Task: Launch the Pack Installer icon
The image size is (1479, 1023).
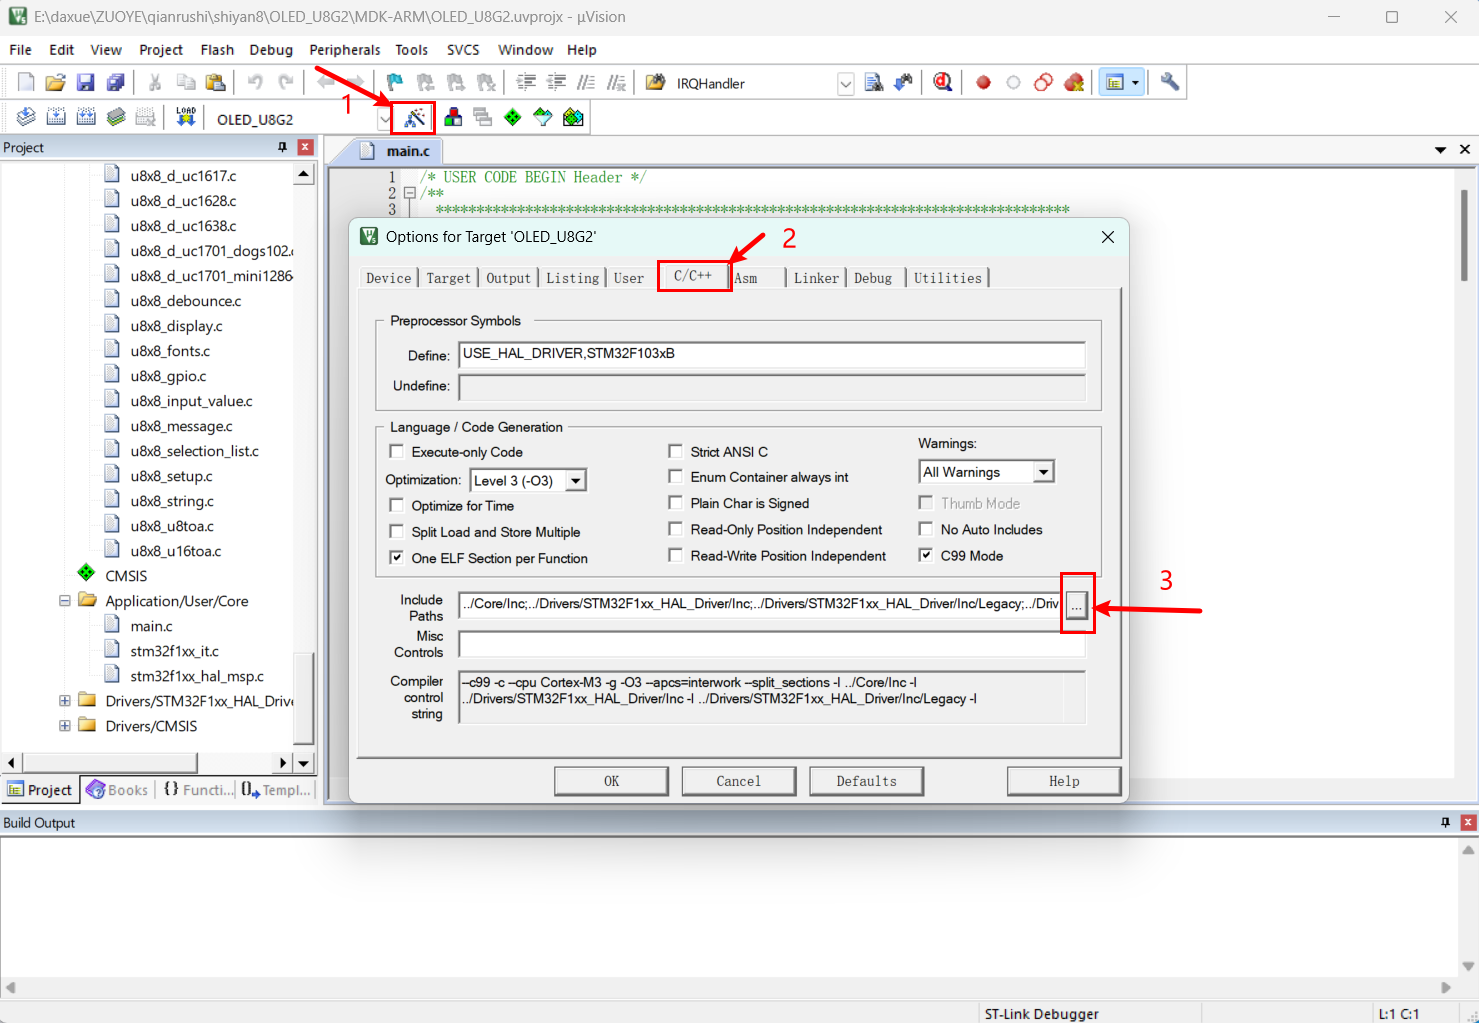Action: pyautogui.click(x=573, y=117)
